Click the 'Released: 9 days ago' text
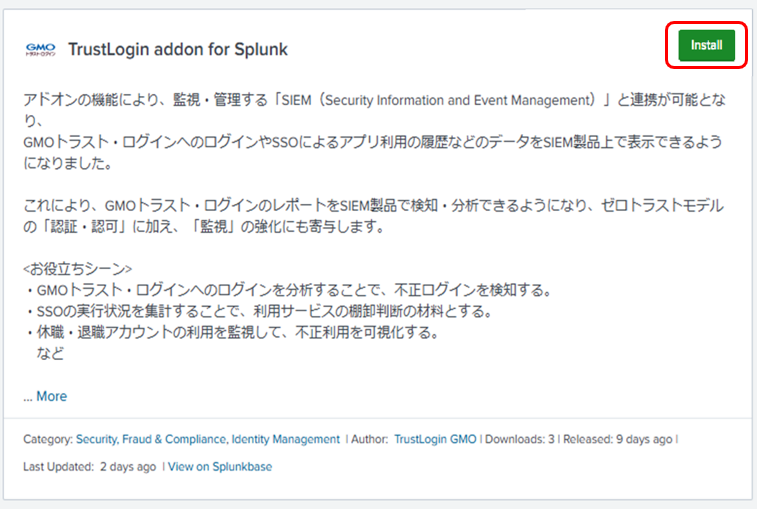Viewport: 757px width, 509px height. point(617,439)
